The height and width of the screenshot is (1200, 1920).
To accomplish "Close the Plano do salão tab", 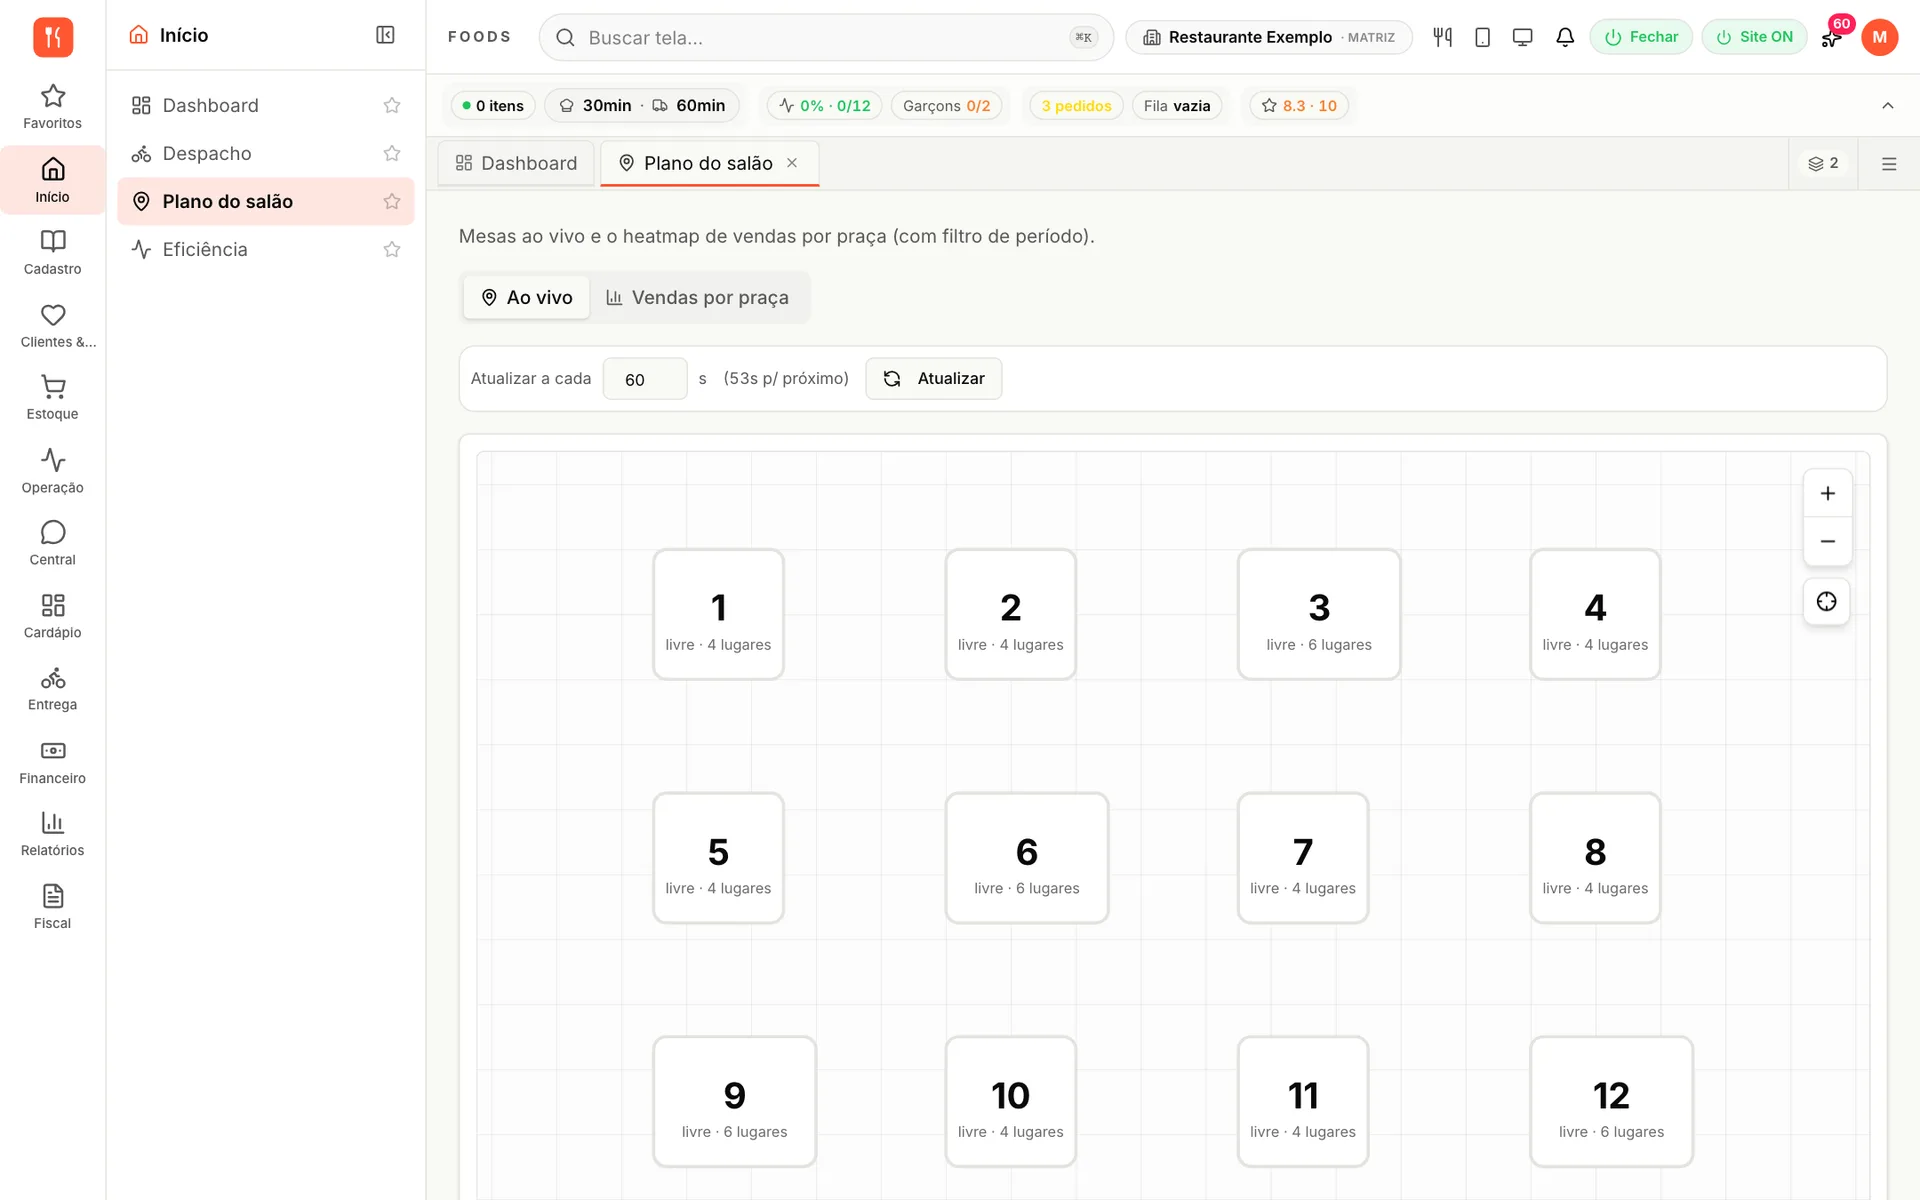I will point(792,163).
